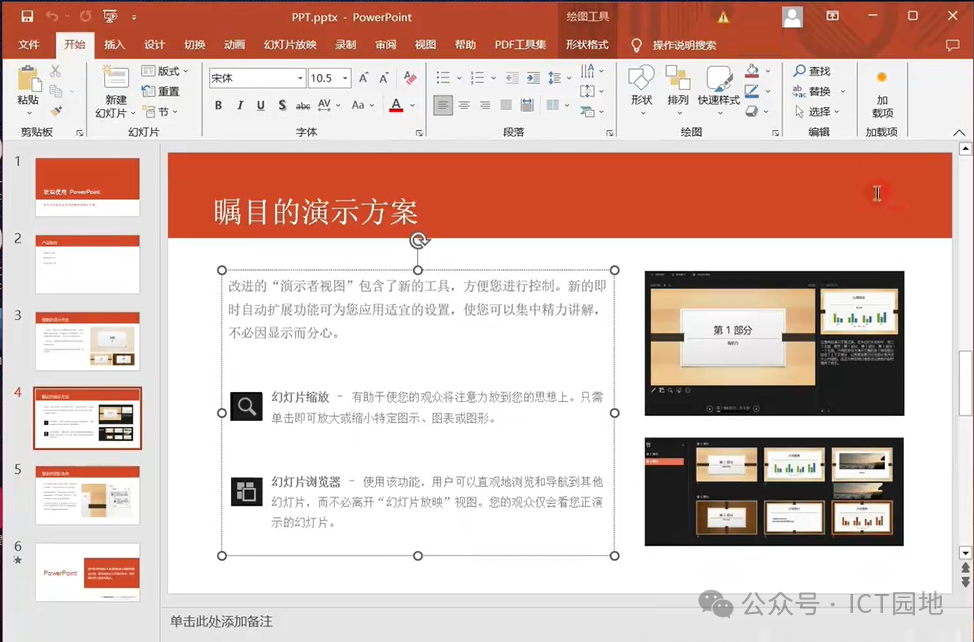Toggle Underline formatting
This screenshot has width=974, height=642.
point(261,105)
